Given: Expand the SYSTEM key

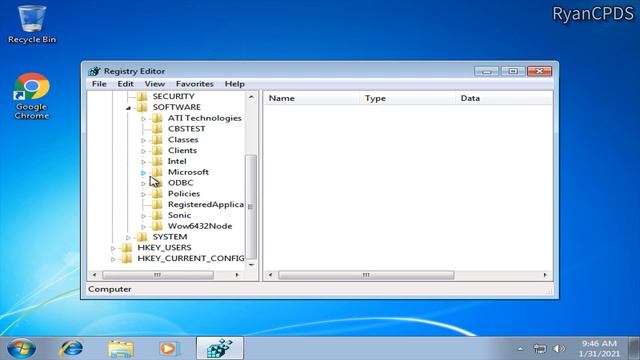Looking at the screenshot, I should (x=128, y=238).
